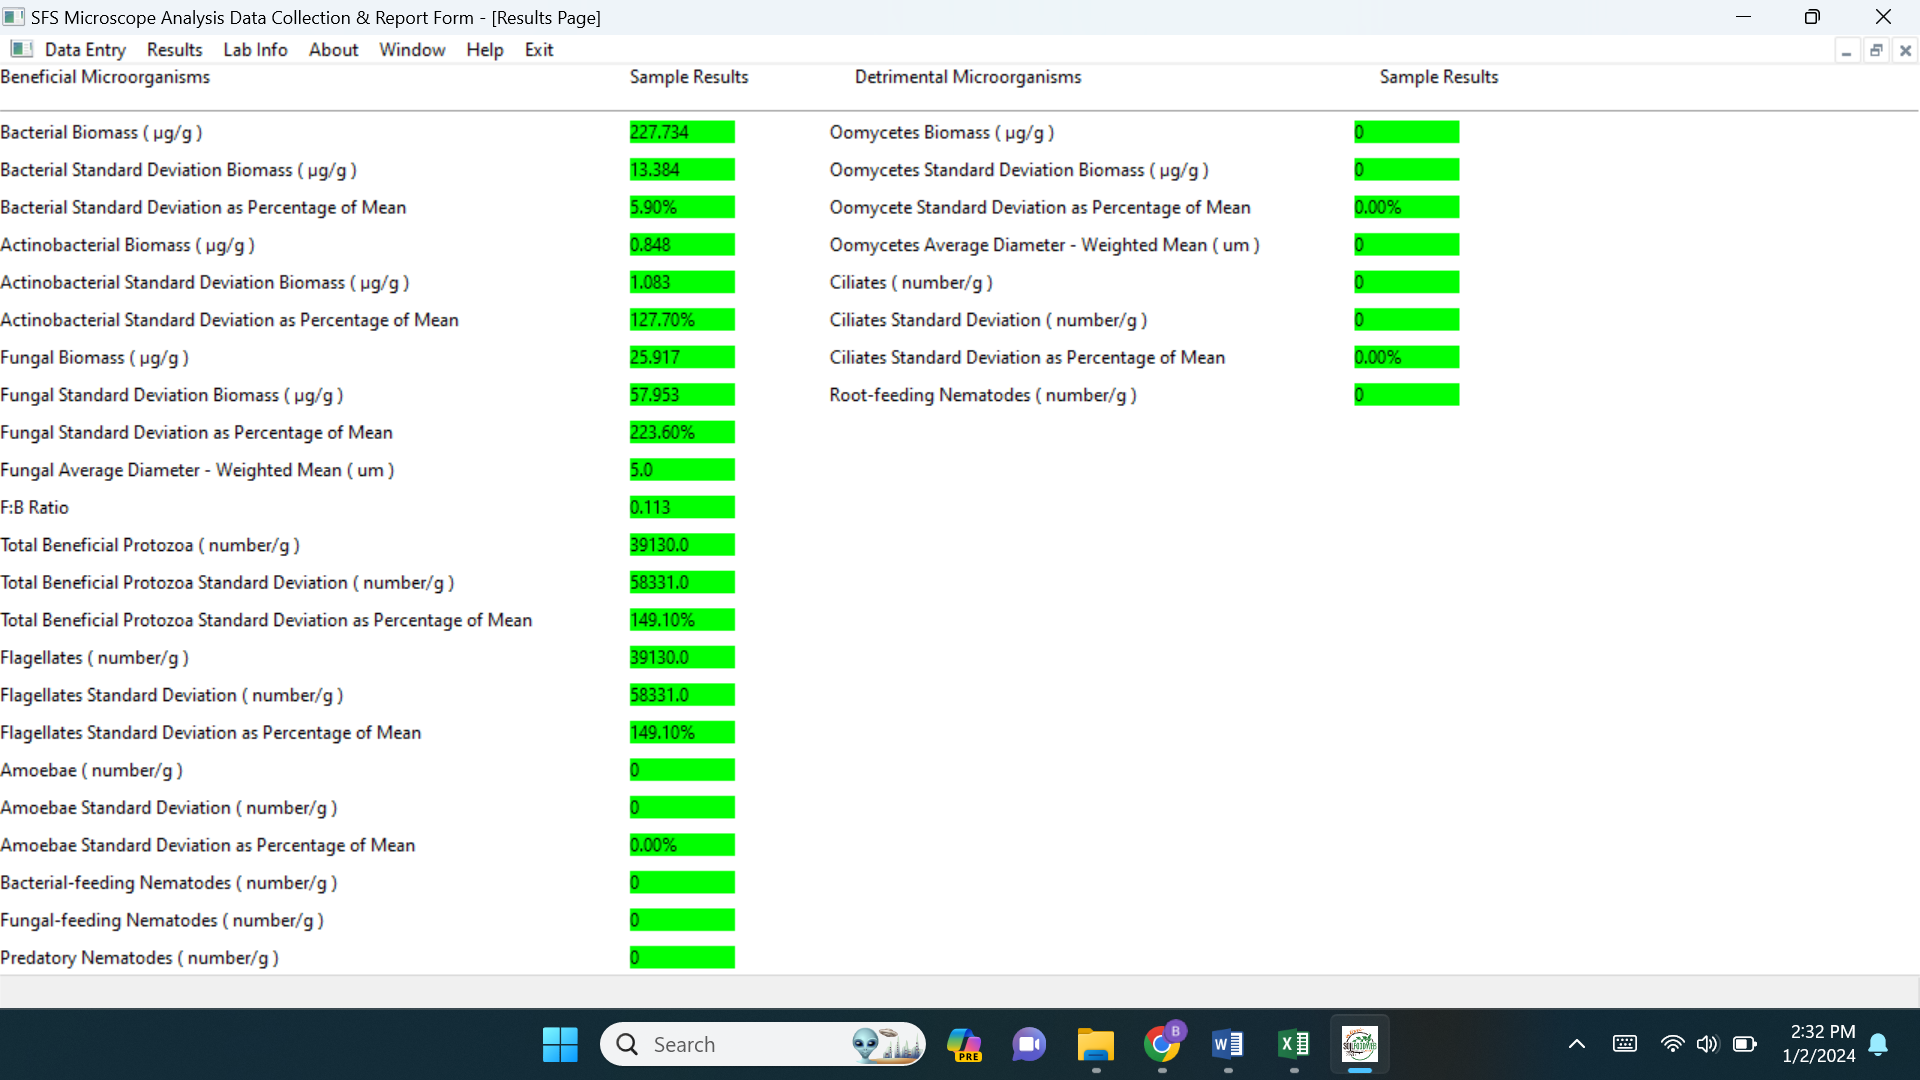
Task: Click the 5.90% bacterial percentage value
Action: click(x=682, y=207)
